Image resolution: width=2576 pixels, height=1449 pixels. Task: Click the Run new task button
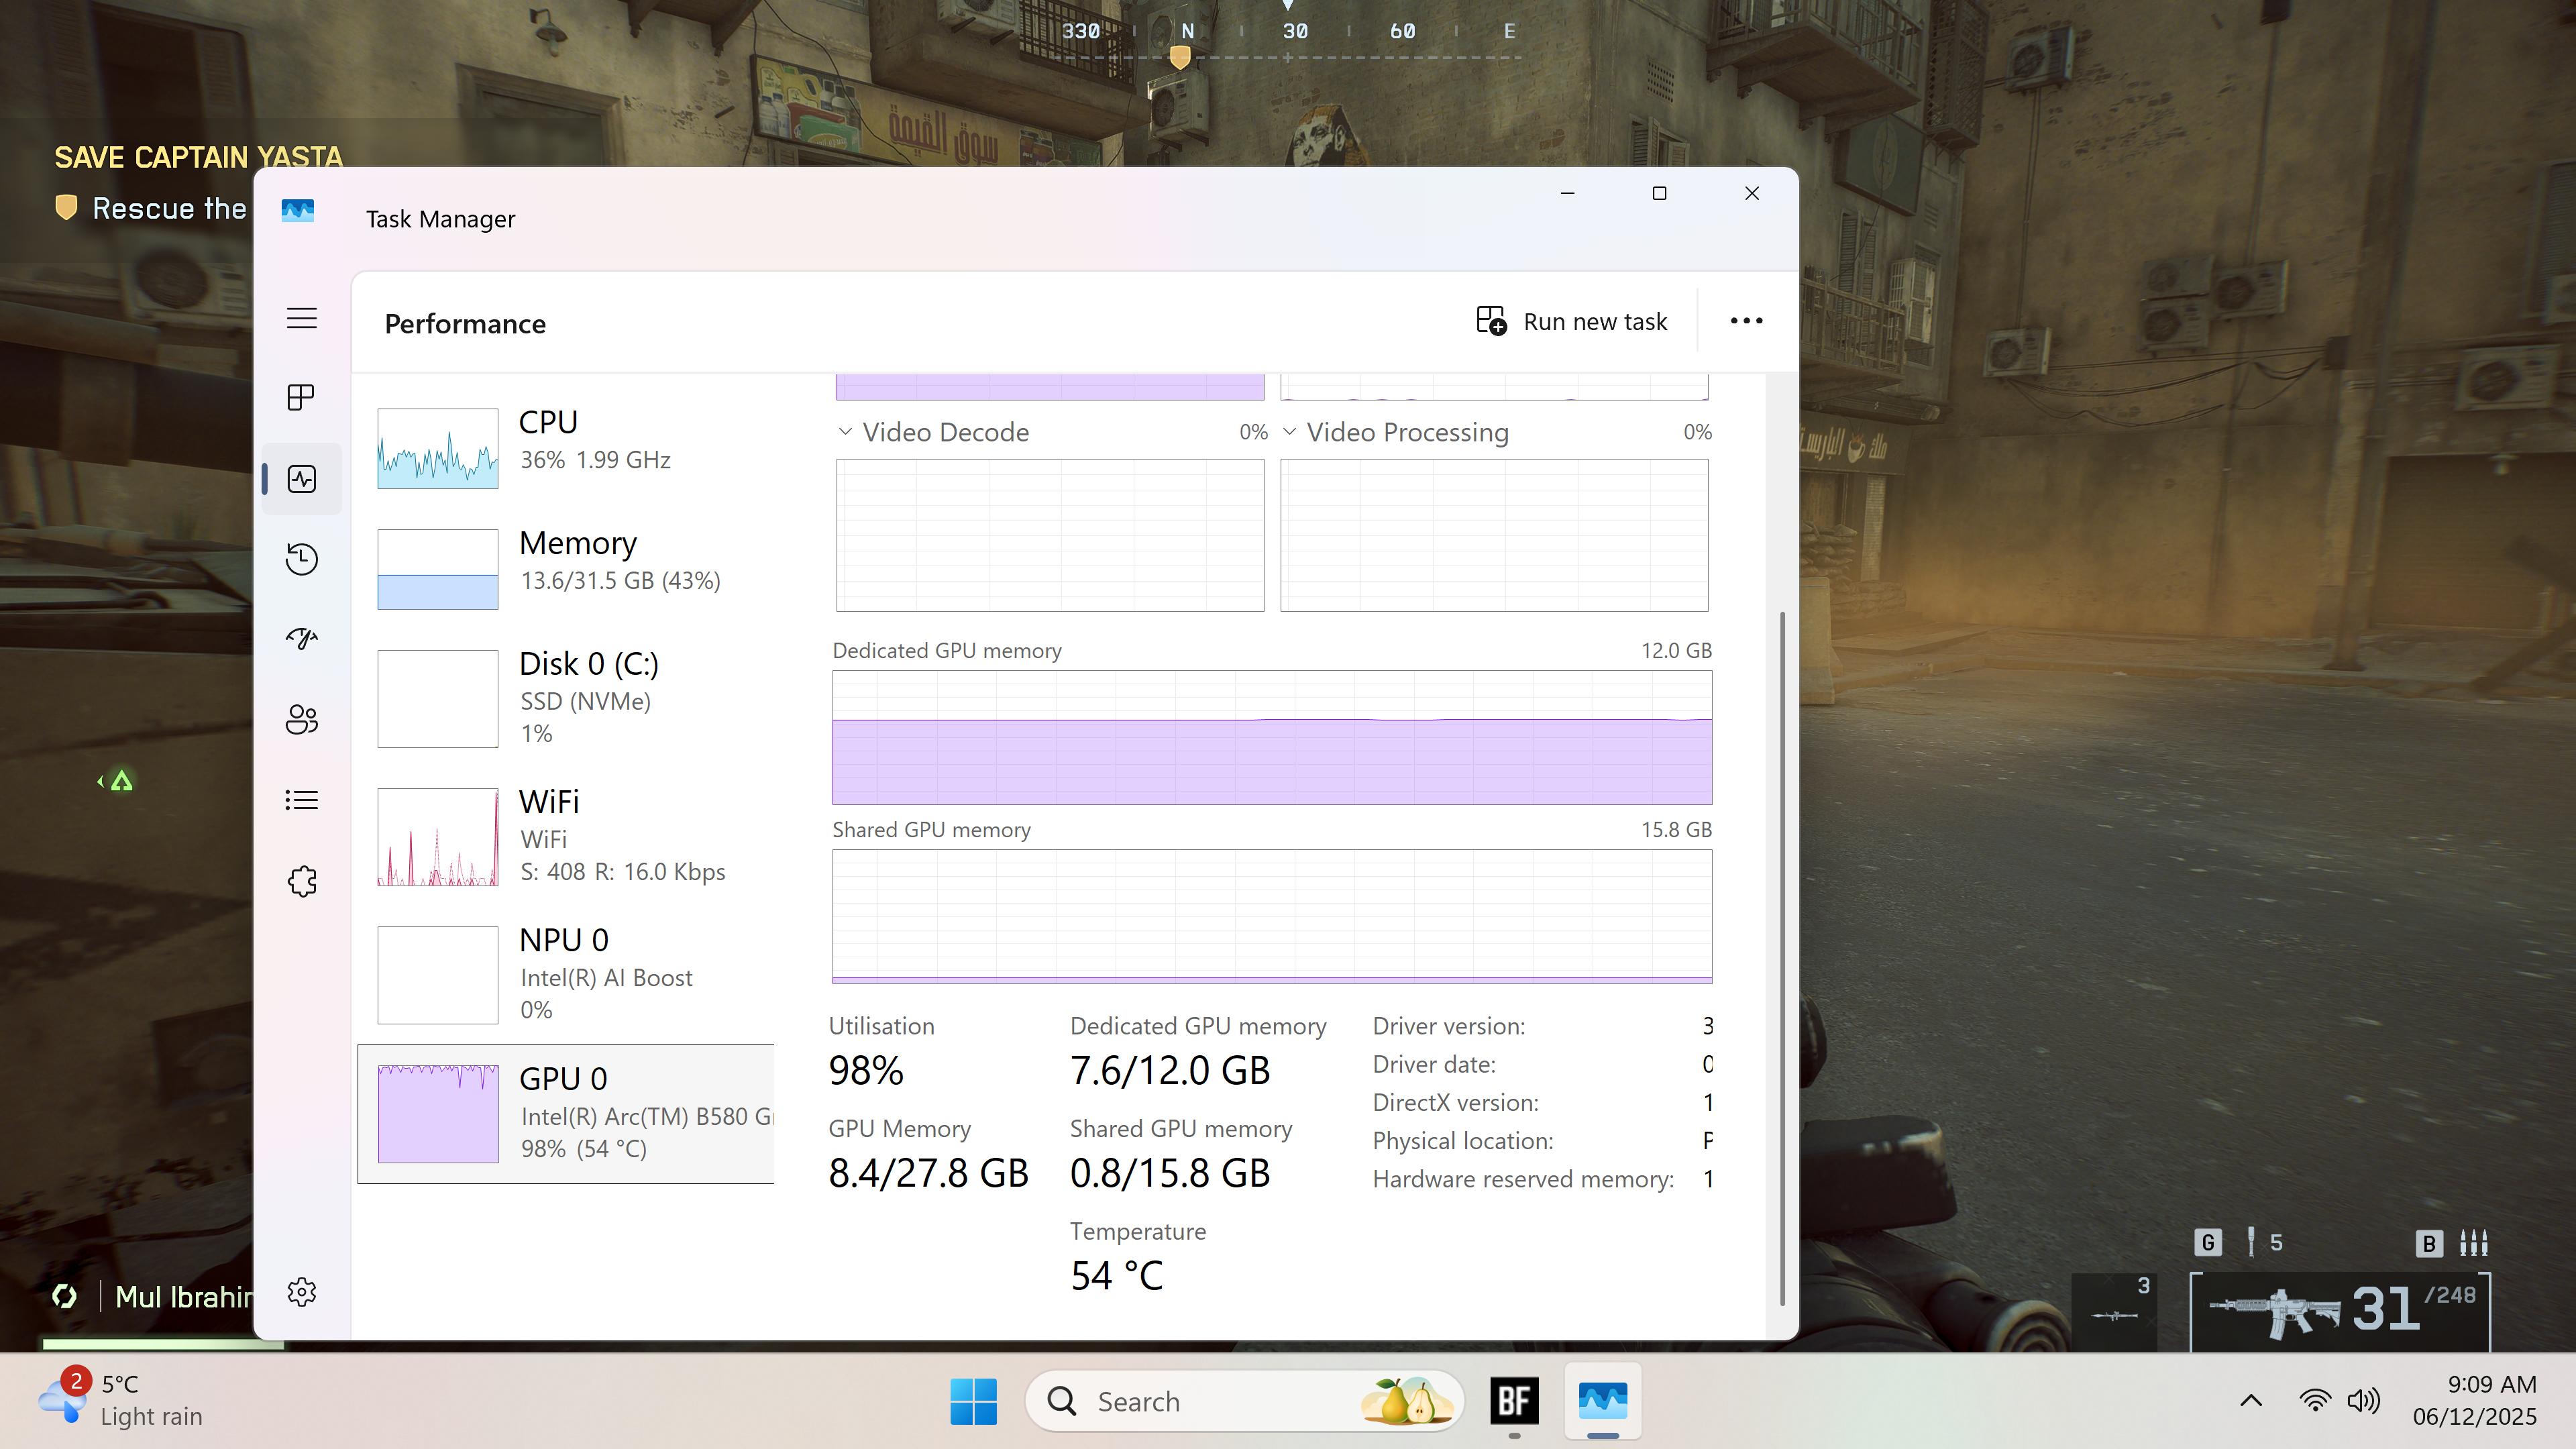[1572, 321]
